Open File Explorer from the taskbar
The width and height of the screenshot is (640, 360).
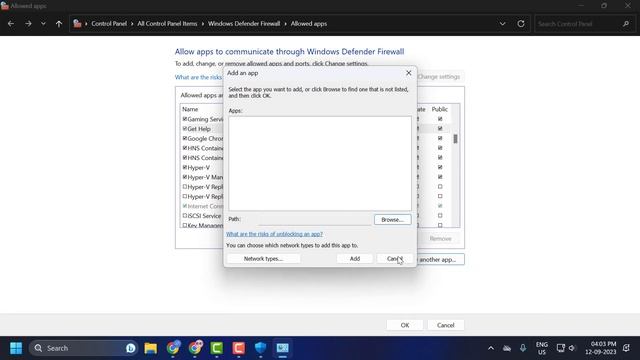(x=151, y=348)
